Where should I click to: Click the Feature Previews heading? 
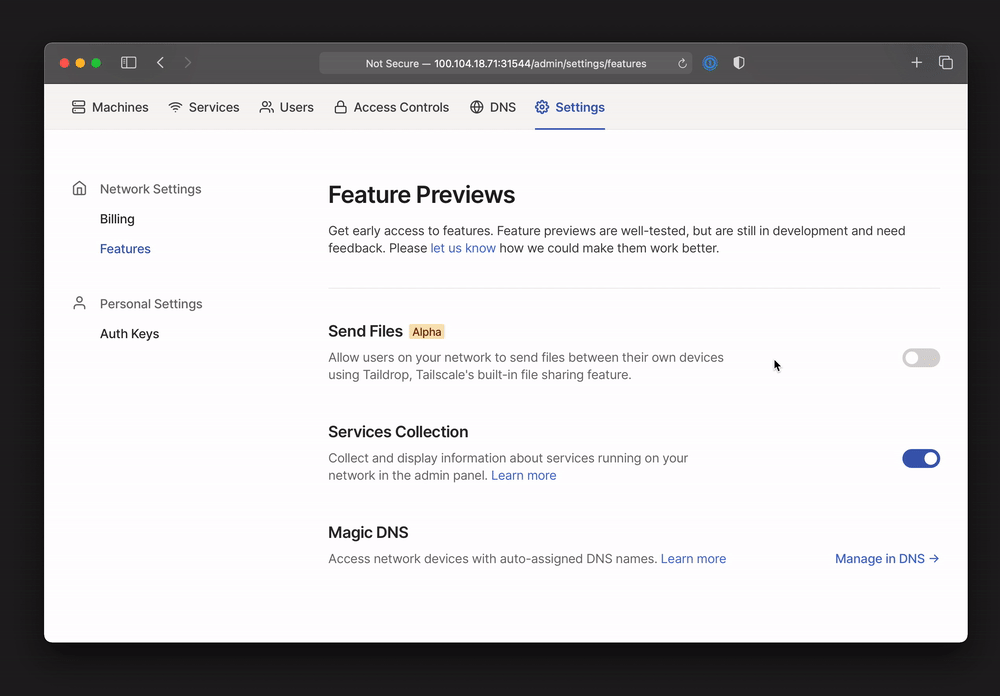click(422, 195)
